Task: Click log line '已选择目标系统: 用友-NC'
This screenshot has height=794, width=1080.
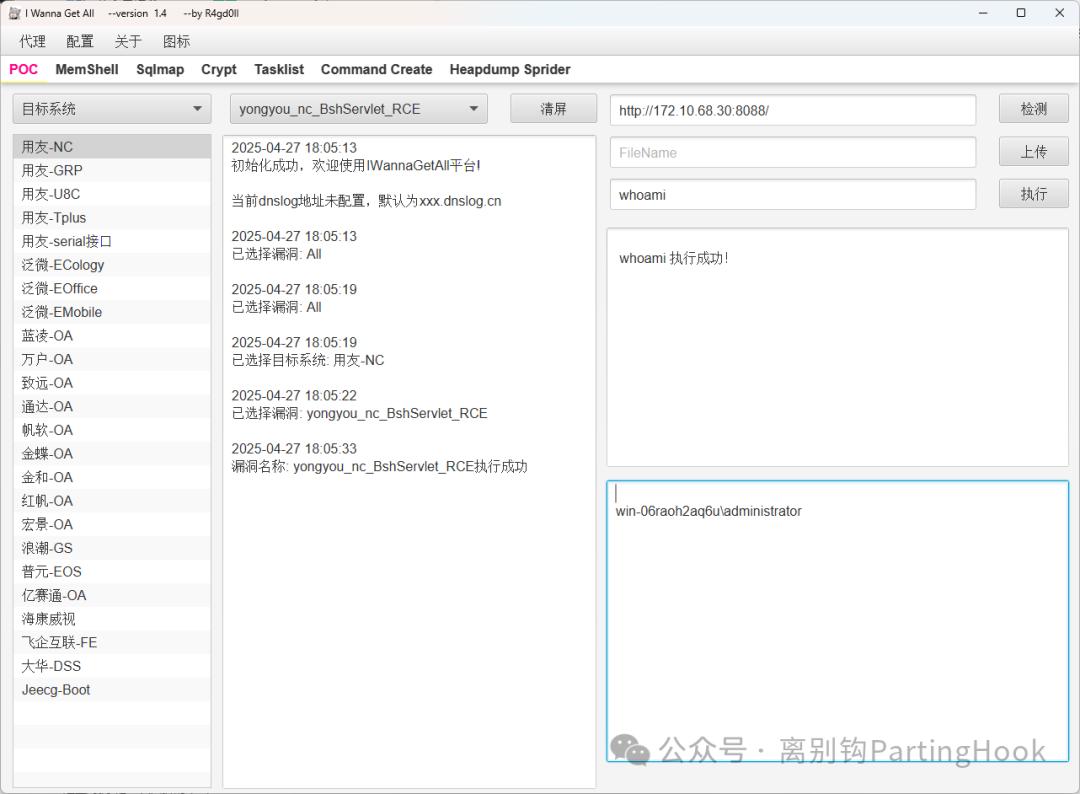Action: (x=307, y=360)
